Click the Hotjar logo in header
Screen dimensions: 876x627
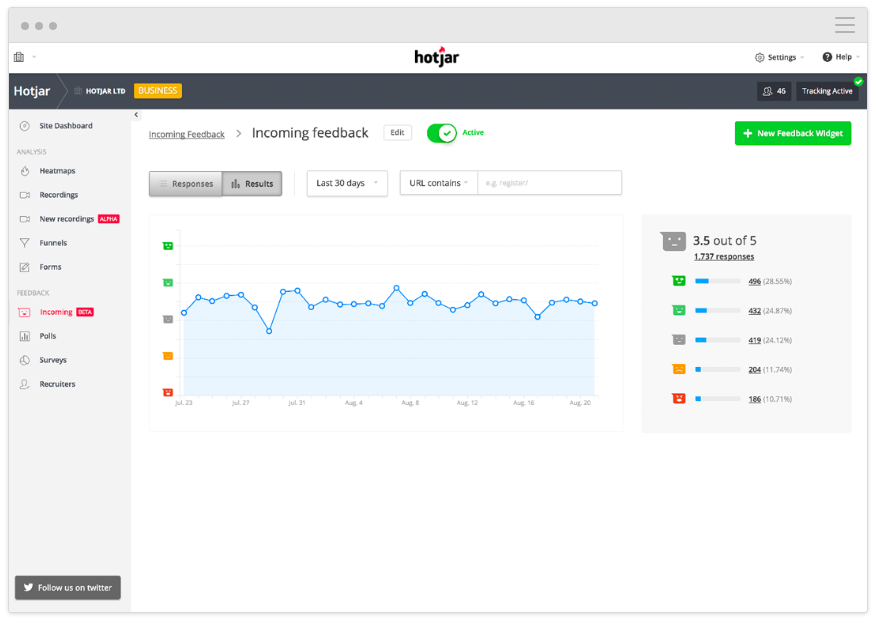tap(436, 56)
